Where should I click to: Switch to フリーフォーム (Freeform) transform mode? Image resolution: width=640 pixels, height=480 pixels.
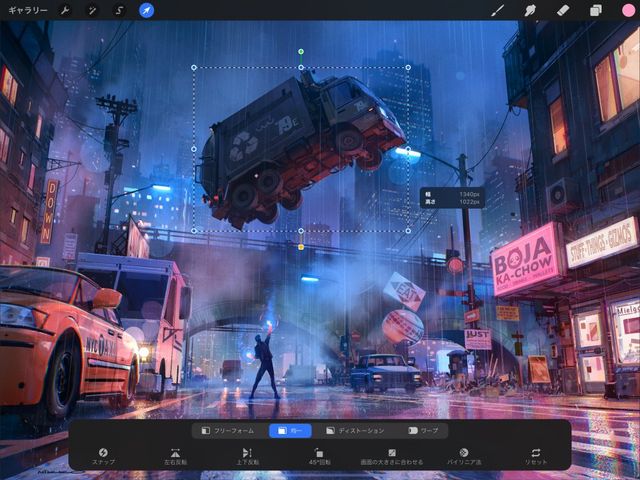(228, 431)
